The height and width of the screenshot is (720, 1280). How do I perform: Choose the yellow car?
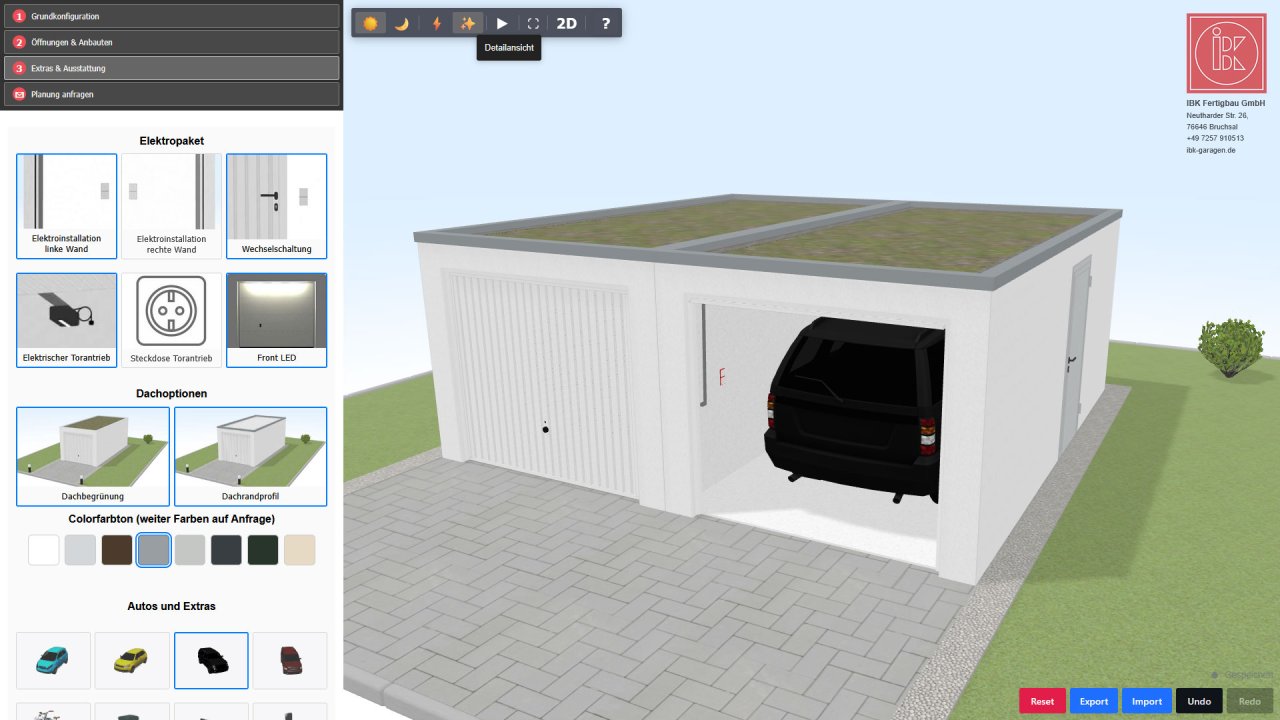click(x=132, y=660)
